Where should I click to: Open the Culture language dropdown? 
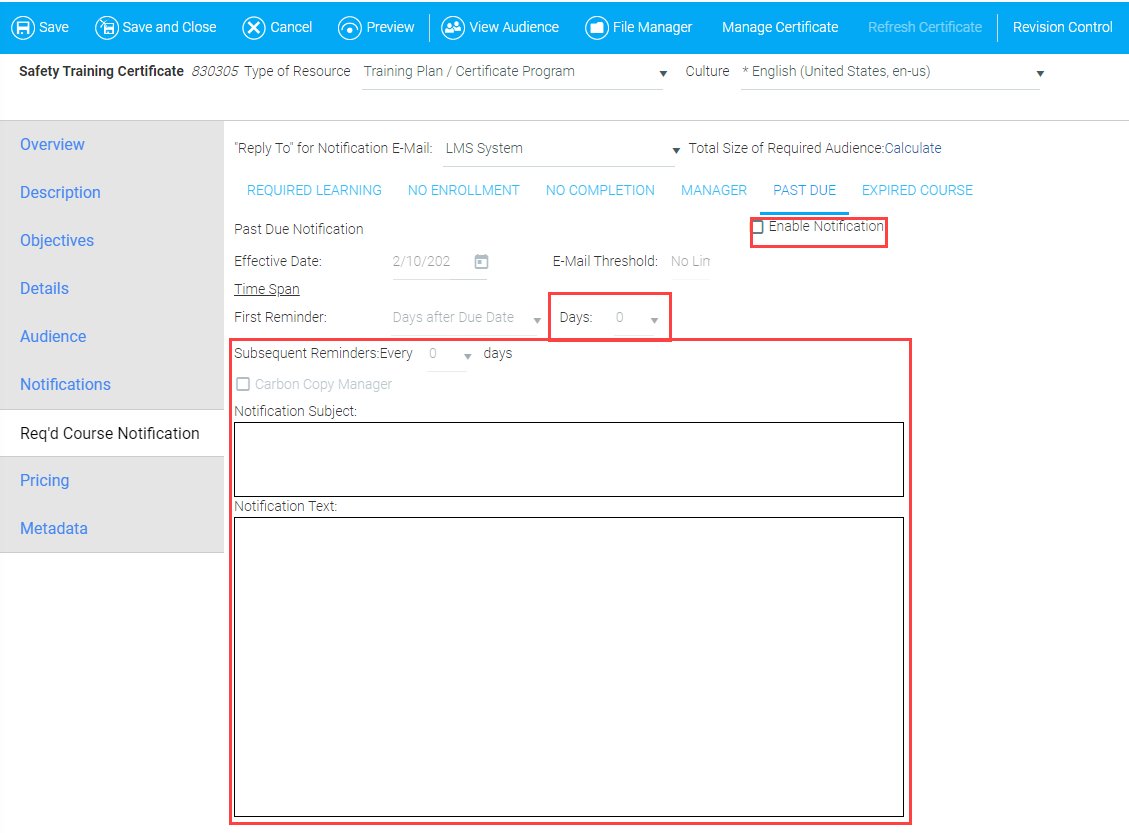click(1040, 74)
